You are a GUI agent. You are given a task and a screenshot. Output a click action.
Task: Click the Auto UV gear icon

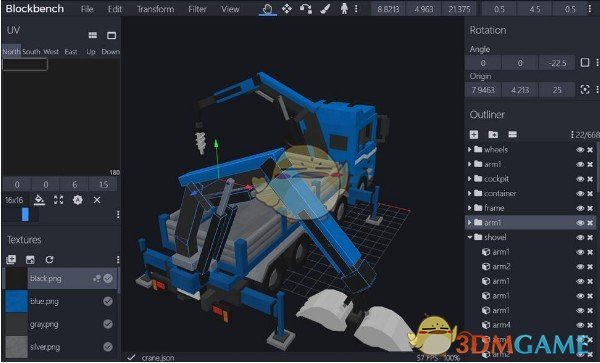(78, 200)
